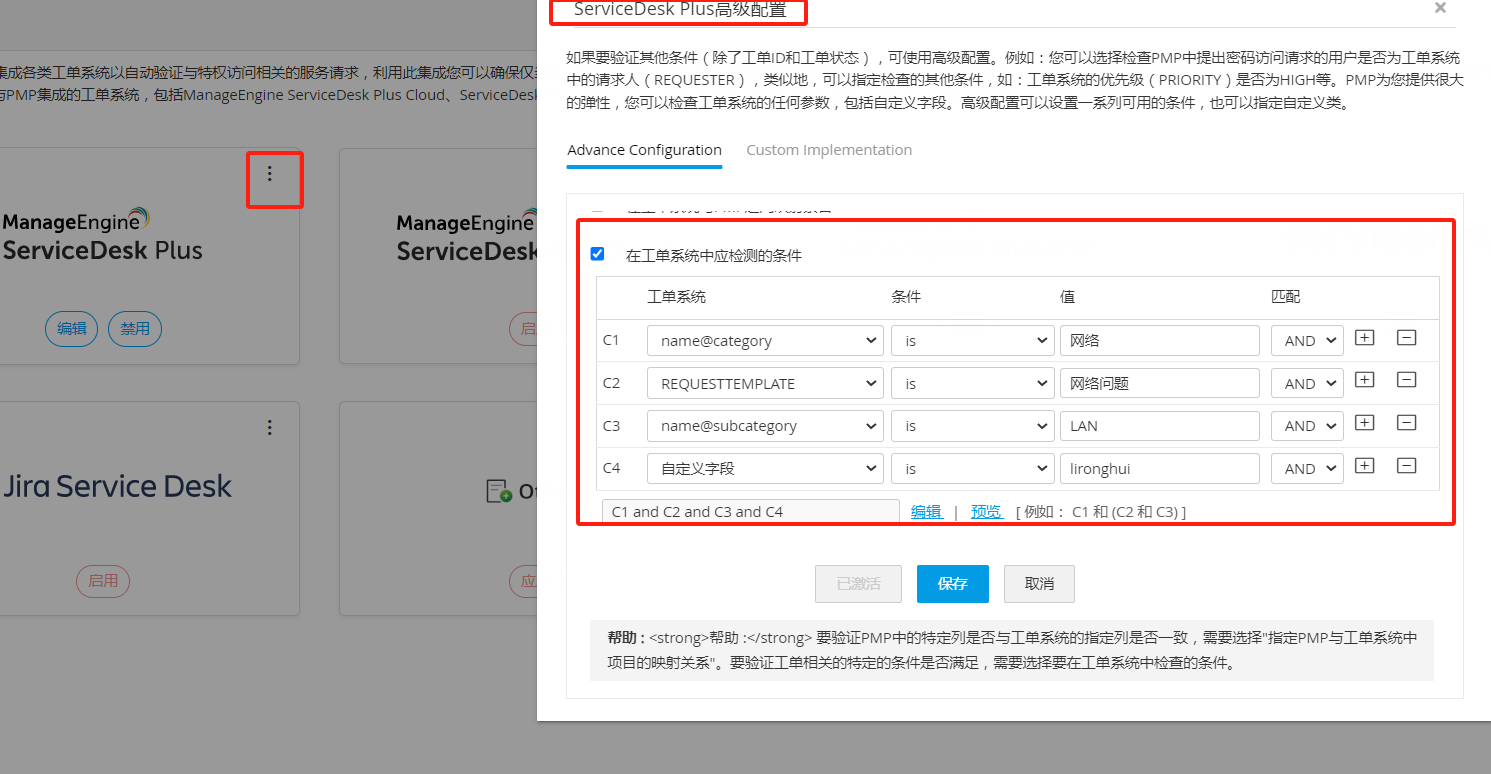The image size is (1491, 774).
Task: Click the 启用 button under Jira Service Desk
Action: pyautogui.click(x=103, y=581)
